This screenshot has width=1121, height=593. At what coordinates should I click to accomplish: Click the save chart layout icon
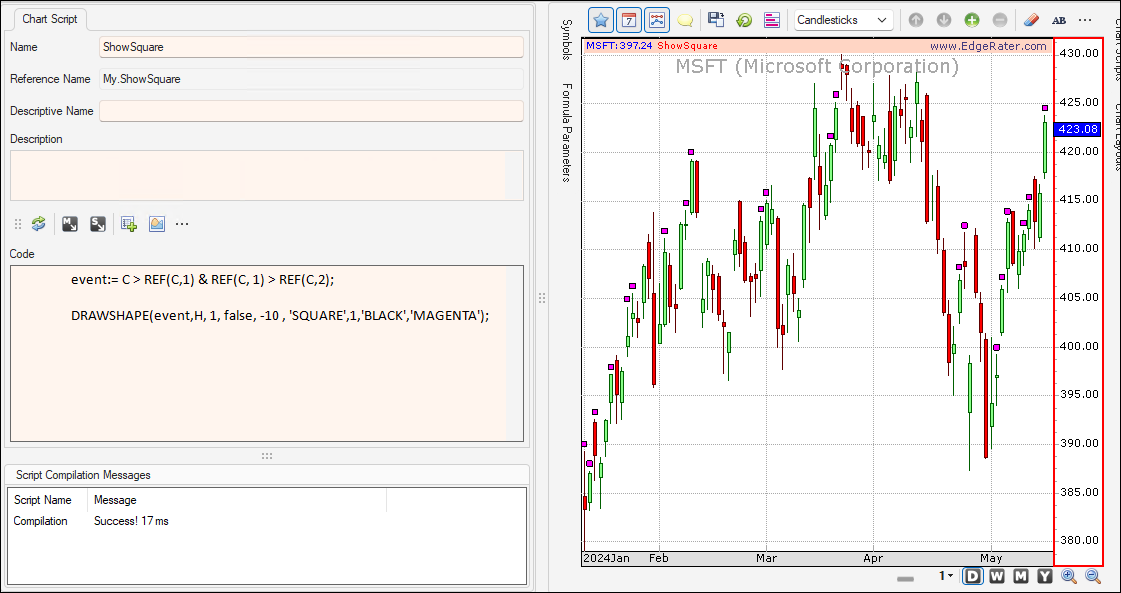[x=716, y=20]
